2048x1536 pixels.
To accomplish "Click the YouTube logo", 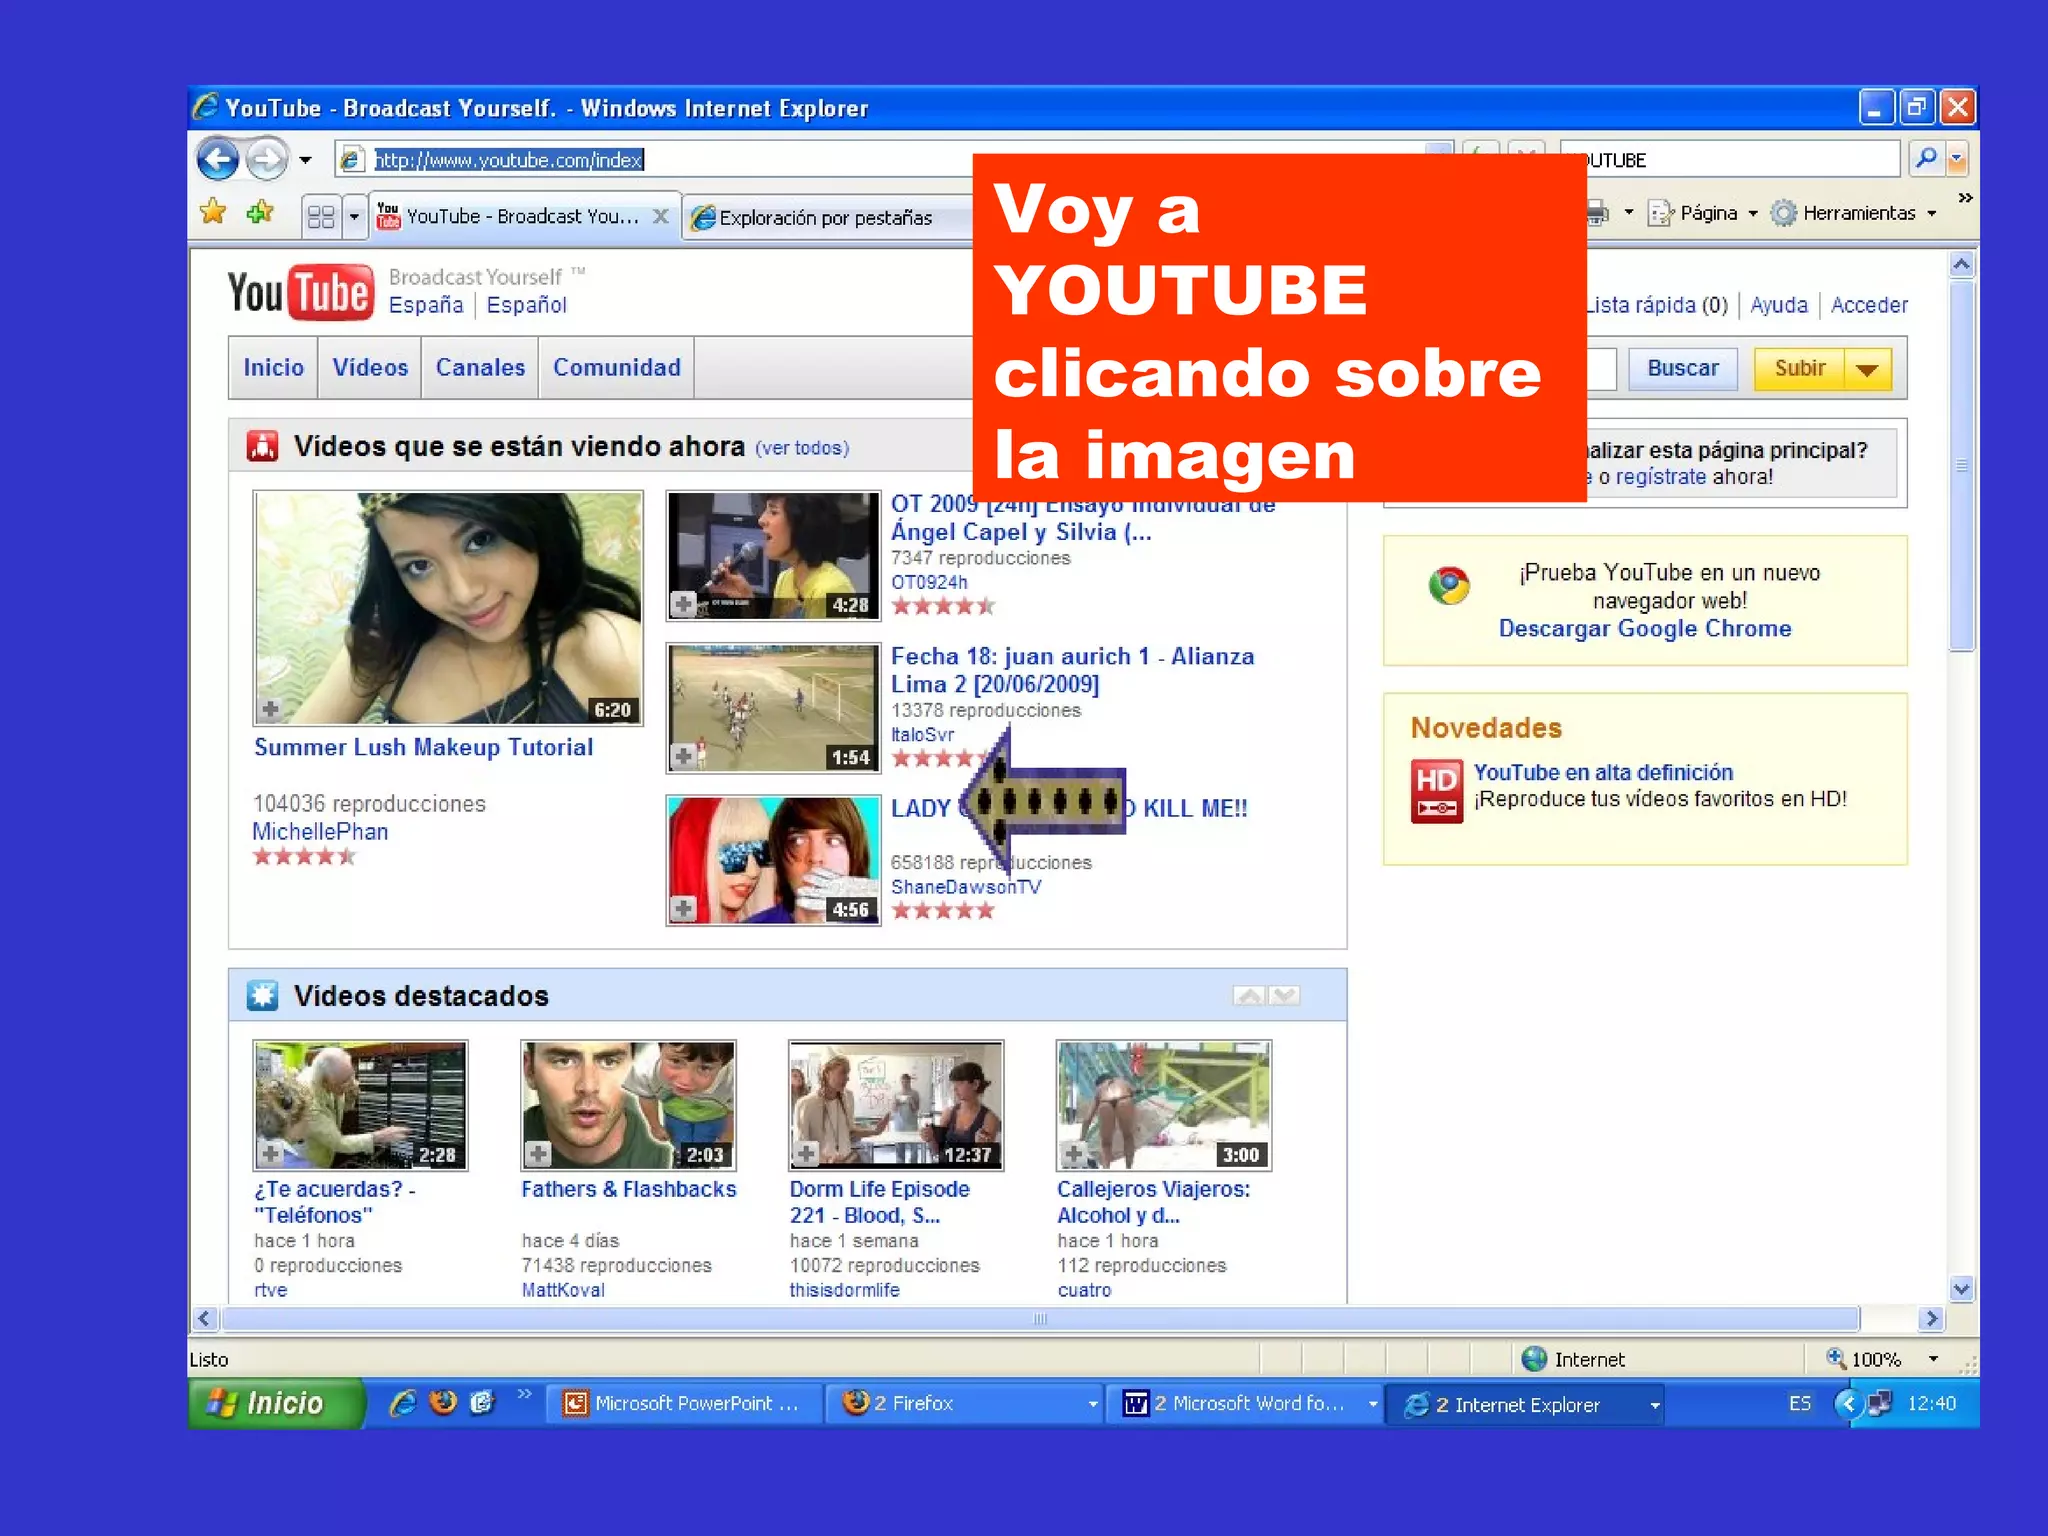I will [301, 292].
